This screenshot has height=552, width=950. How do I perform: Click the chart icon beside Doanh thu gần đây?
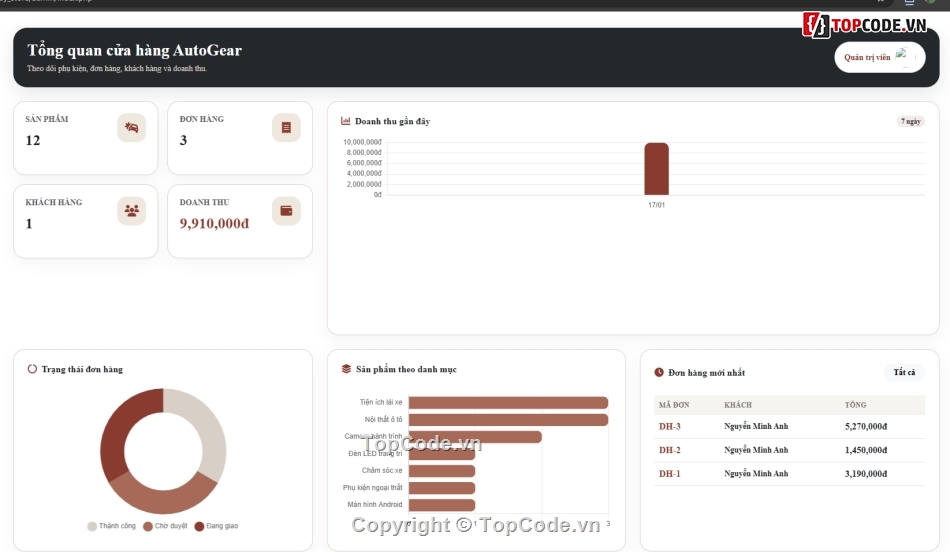[345, 121]
